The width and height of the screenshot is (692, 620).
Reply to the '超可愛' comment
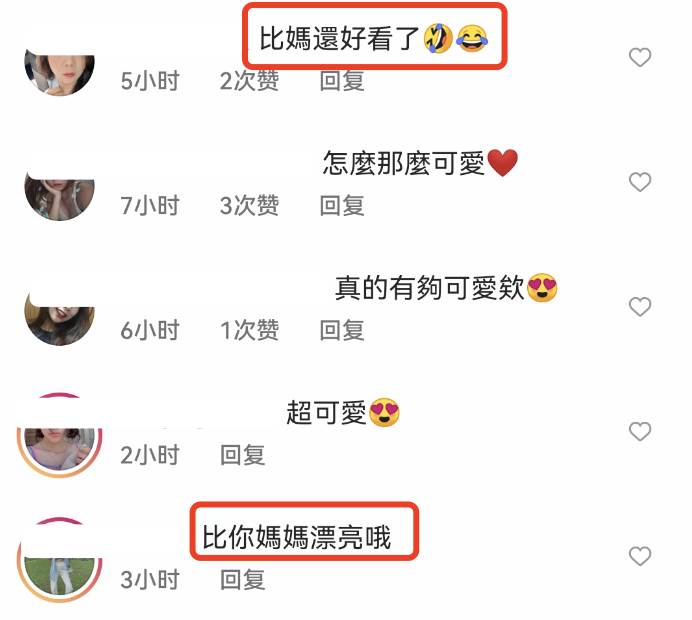(x=242, y=455)
